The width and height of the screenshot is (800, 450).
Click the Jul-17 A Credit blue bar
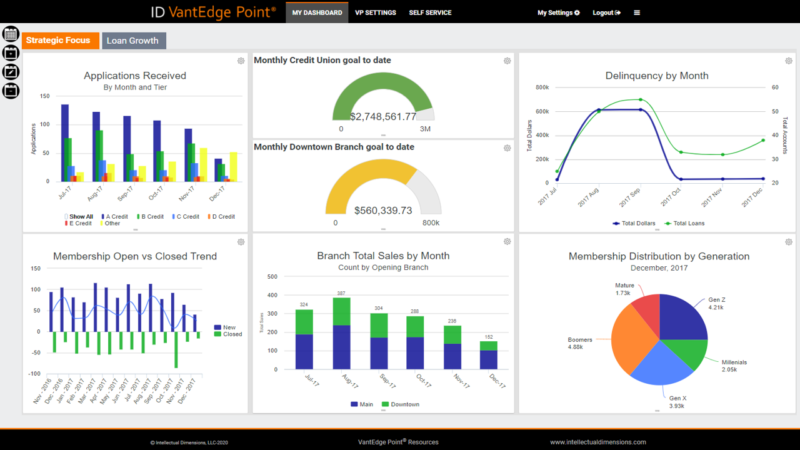65,143
